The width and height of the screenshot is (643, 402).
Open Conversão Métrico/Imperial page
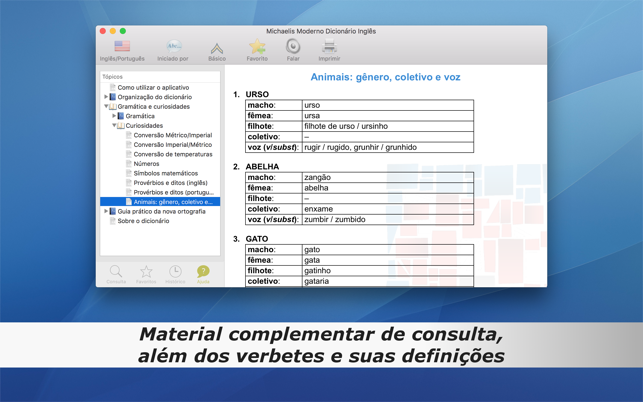click(173, 135)
